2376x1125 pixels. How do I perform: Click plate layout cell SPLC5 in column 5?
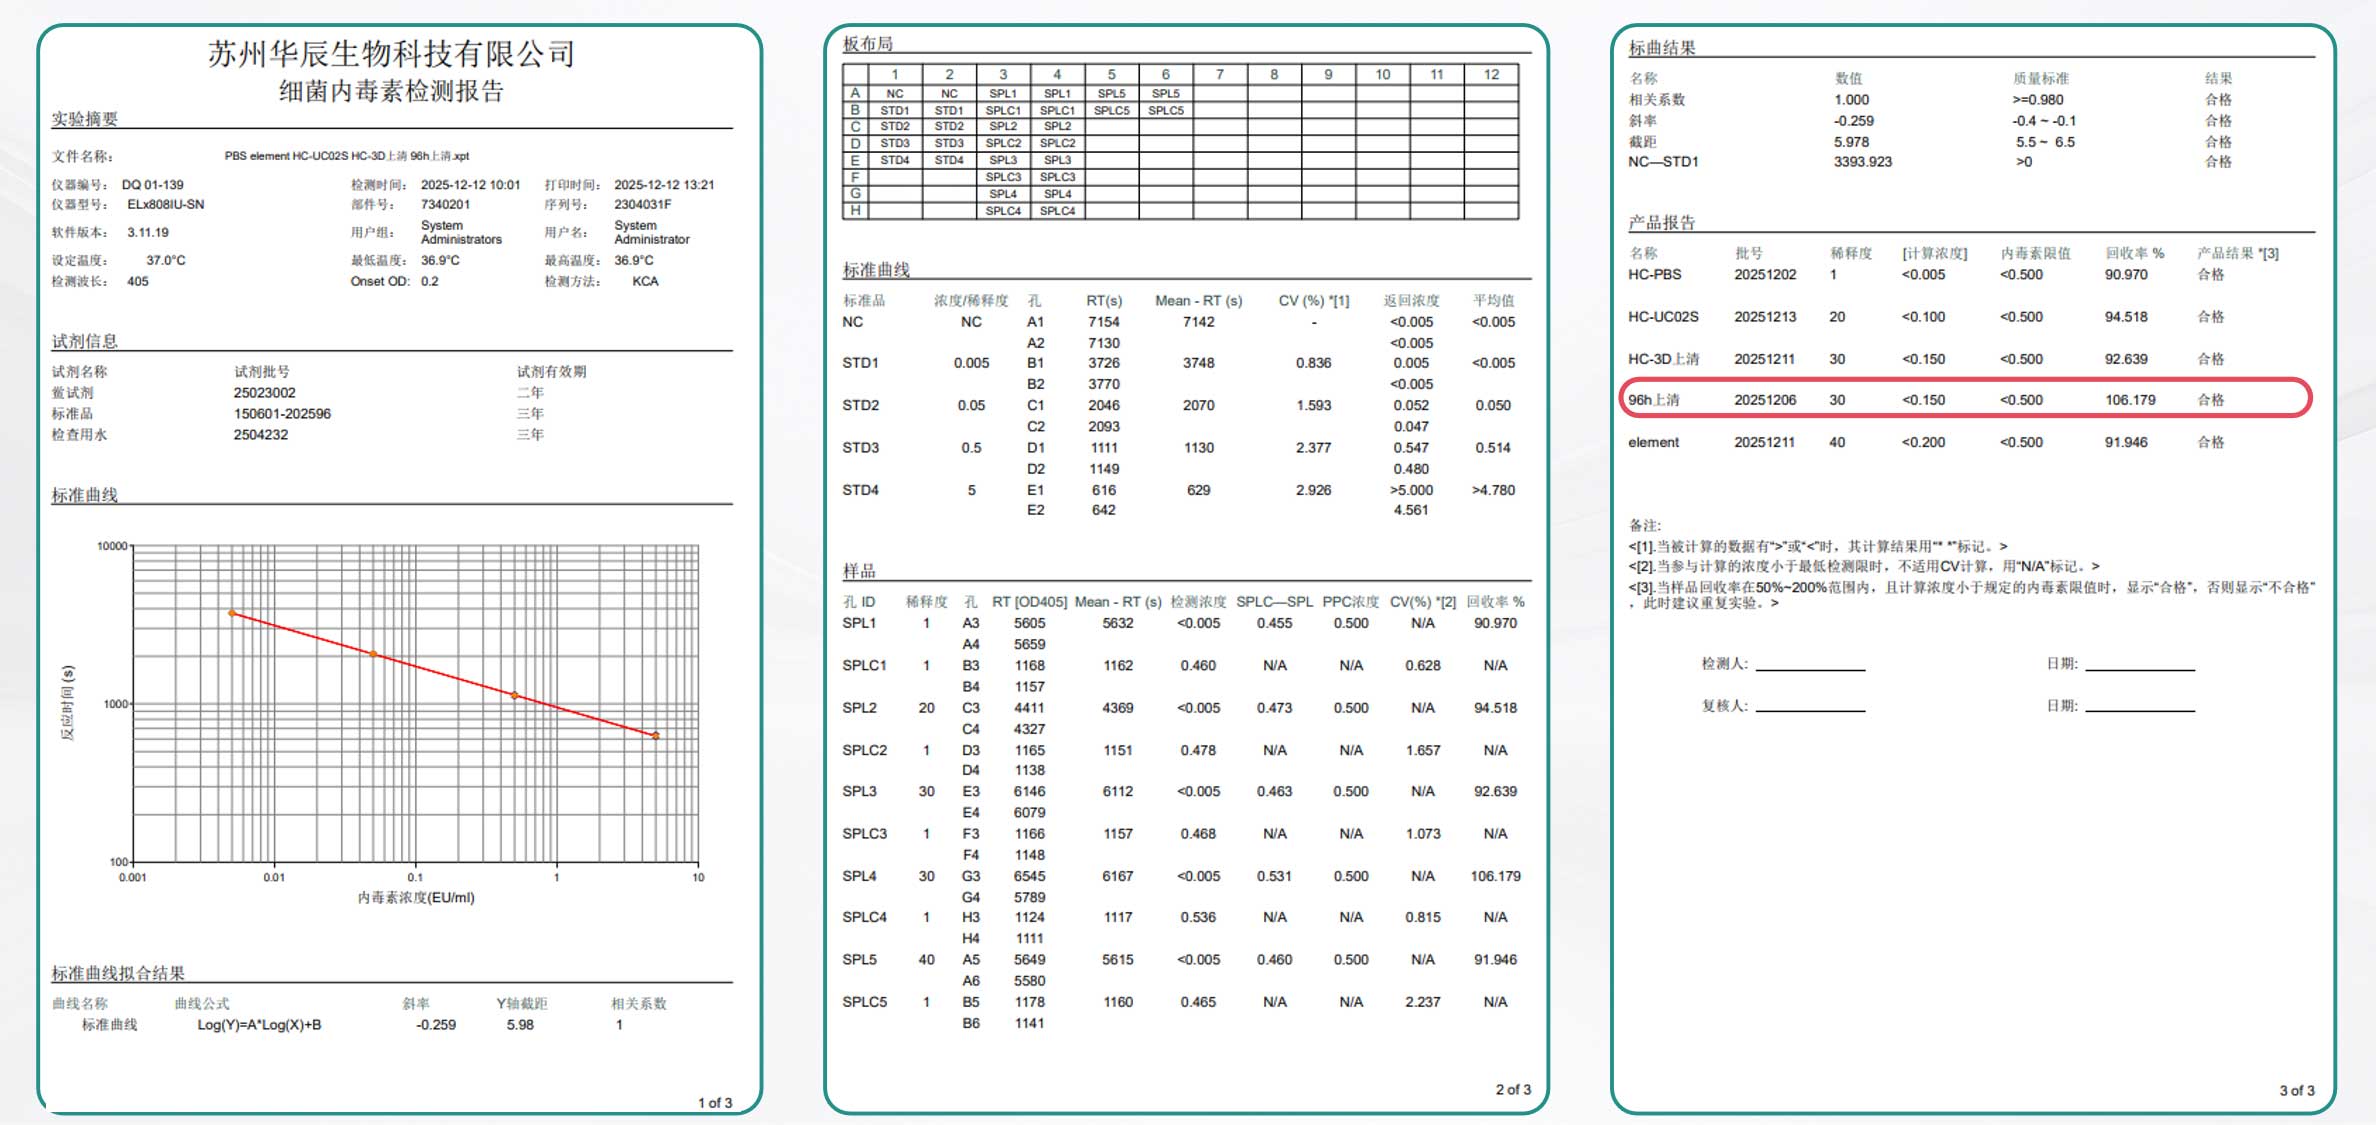point(1111,110)
